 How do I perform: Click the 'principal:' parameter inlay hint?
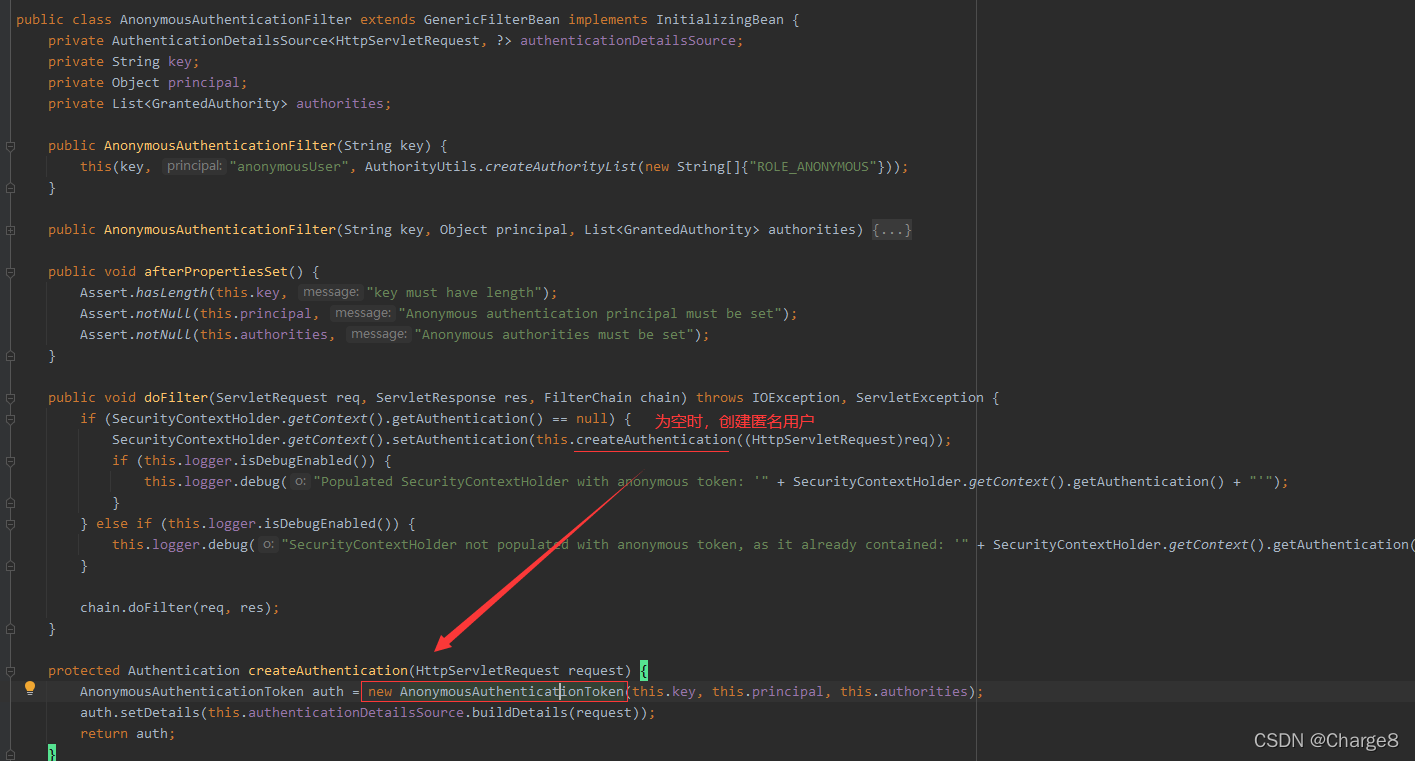tap(194, 166)
